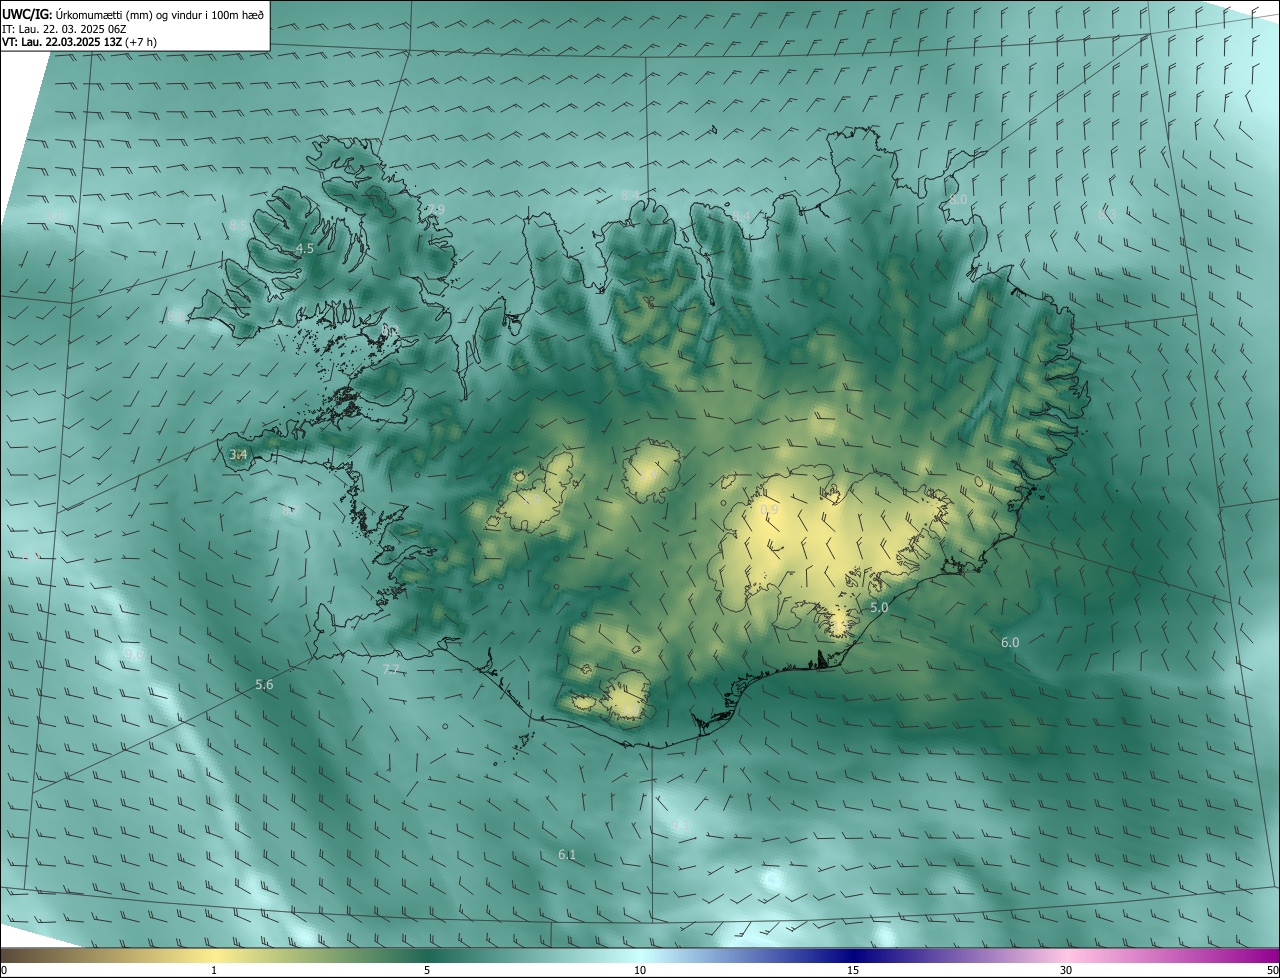Viewport: 1280px width, 978px height.
Task: Click the 6.1 value in the southern ocean
Action: click(567, 855)
